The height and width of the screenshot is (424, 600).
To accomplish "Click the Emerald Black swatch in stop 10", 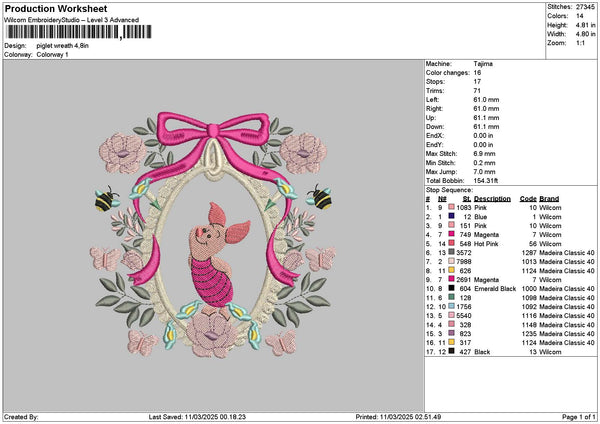I will point(452,288).
